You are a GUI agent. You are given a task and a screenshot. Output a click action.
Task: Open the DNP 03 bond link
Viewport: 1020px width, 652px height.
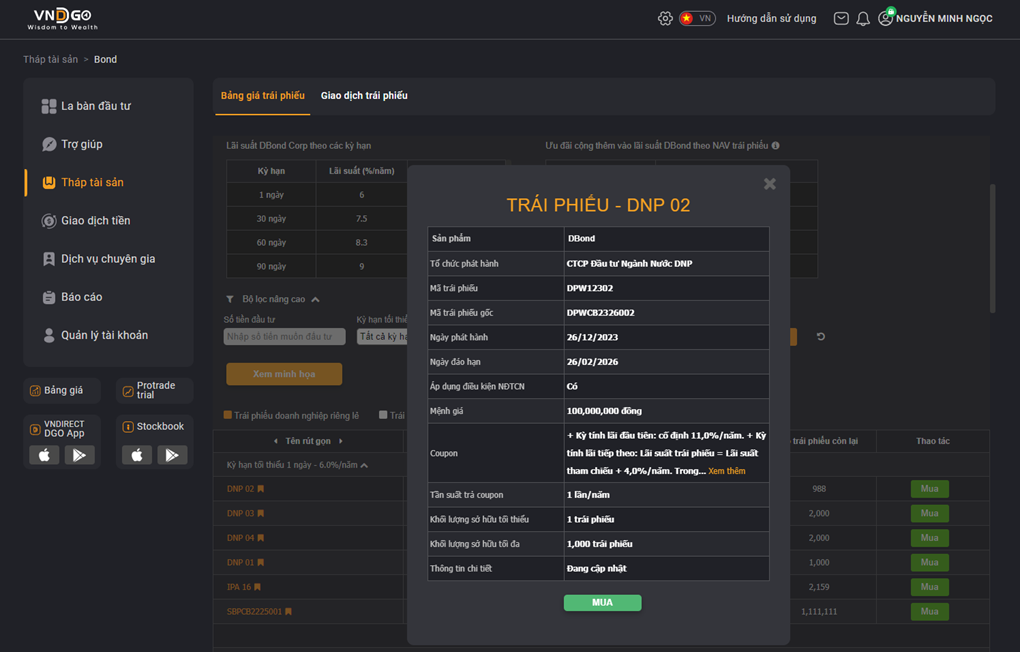tap(240, 513)
